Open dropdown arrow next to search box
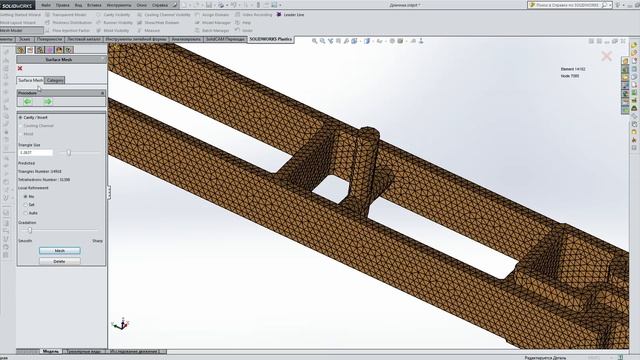The image size is (640, 360). coord(610,5)
